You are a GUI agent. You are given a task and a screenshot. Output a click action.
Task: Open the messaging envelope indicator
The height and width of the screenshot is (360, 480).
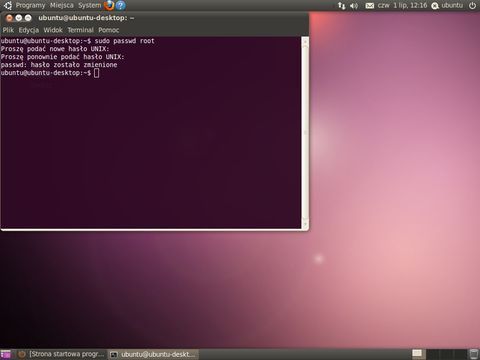point(370,6)
